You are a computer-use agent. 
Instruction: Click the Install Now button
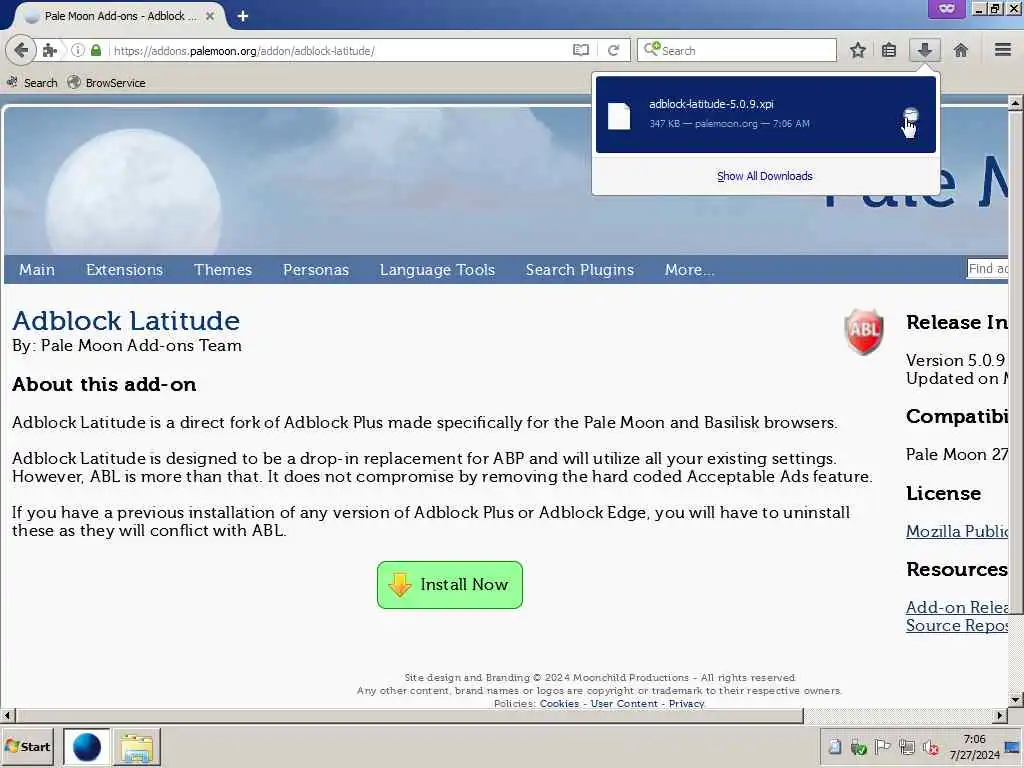(x=449, y=584)
